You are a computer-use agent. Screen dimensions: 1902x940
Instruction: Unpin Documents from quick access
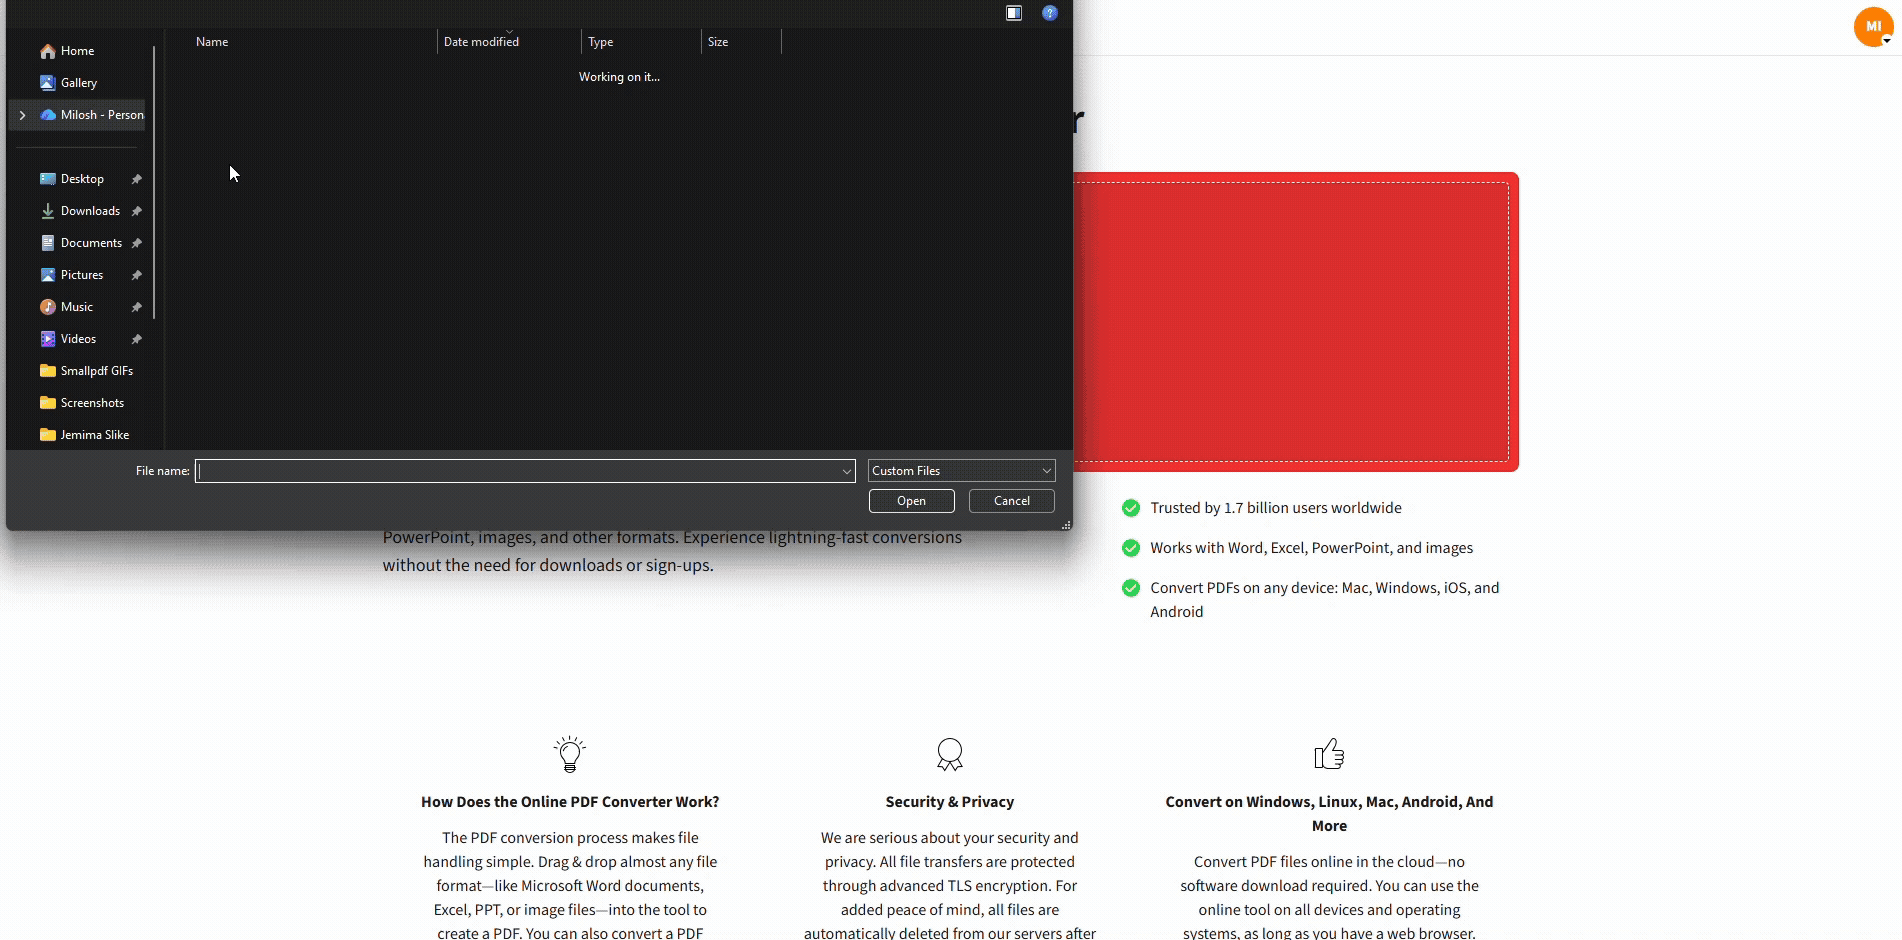[136, 242]
